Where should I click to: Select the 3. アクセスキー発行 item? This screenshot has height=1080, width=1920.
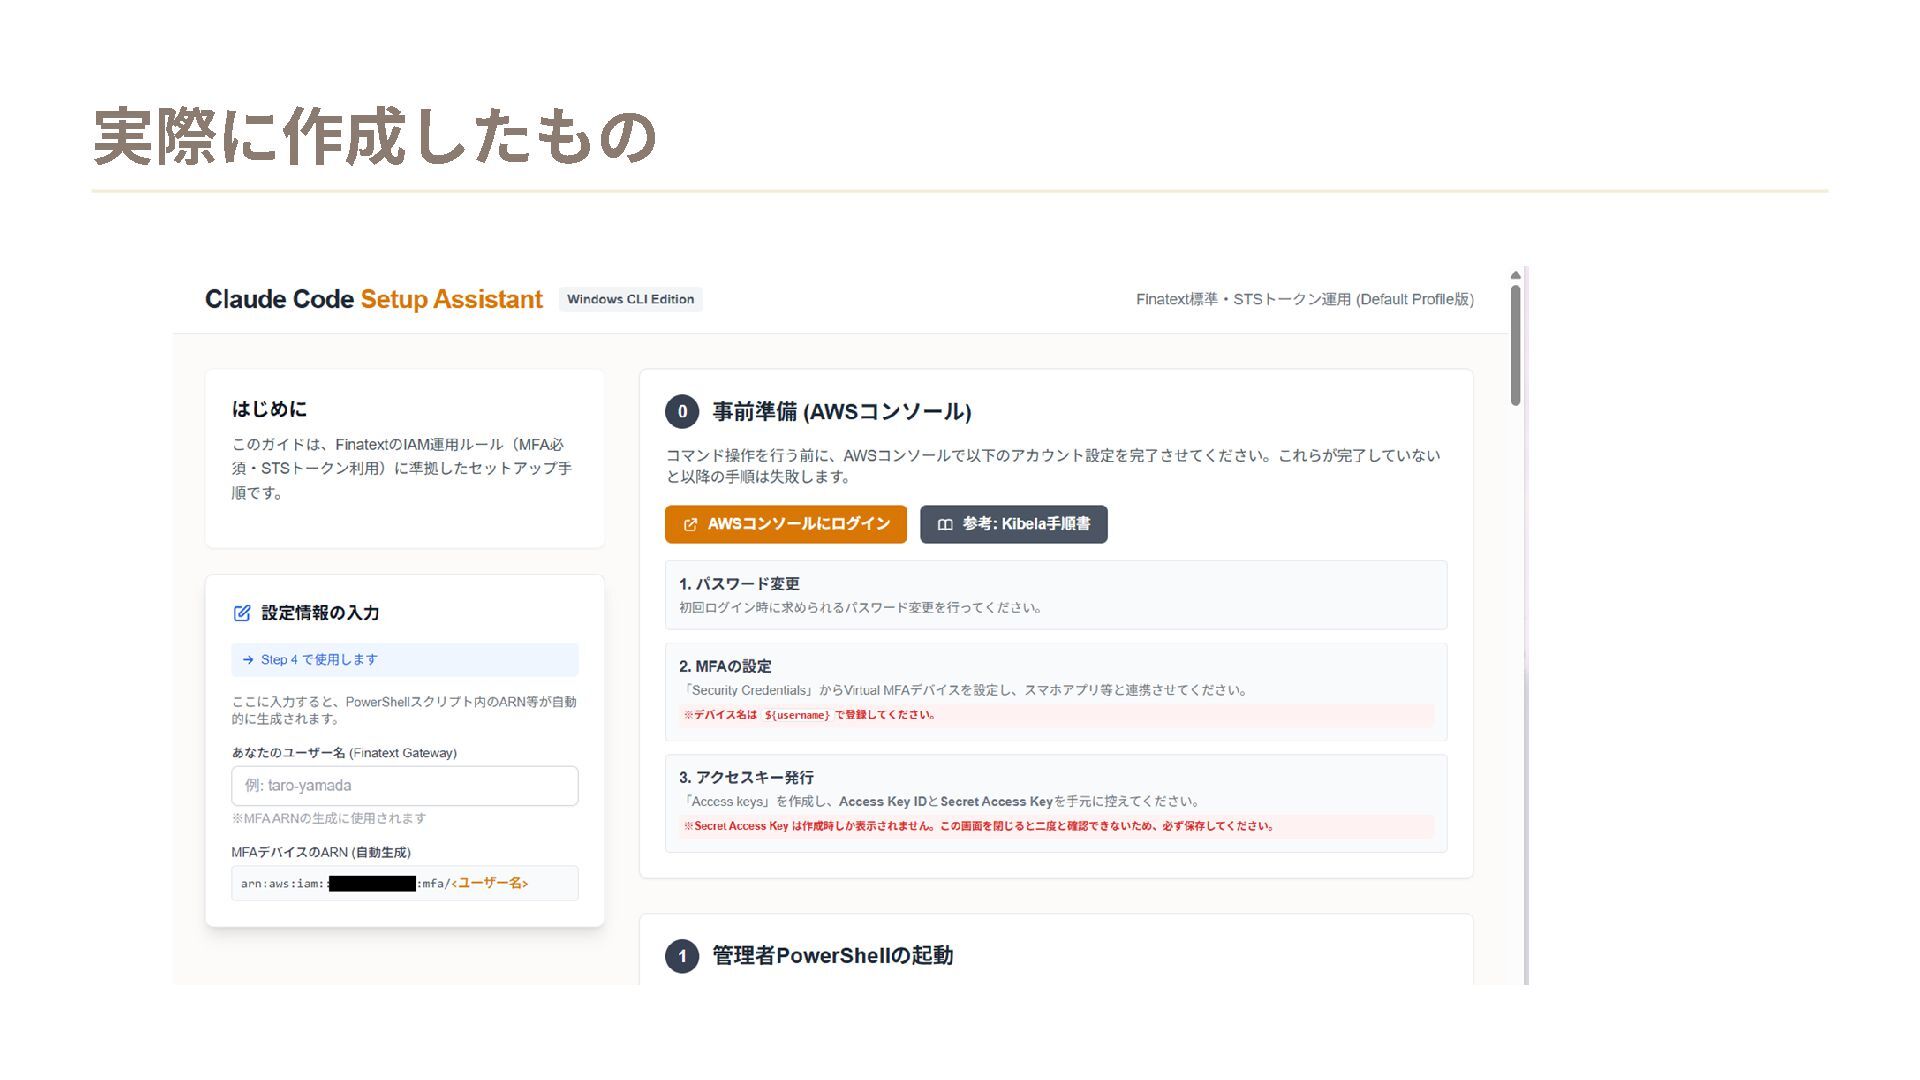(1055, 802)
